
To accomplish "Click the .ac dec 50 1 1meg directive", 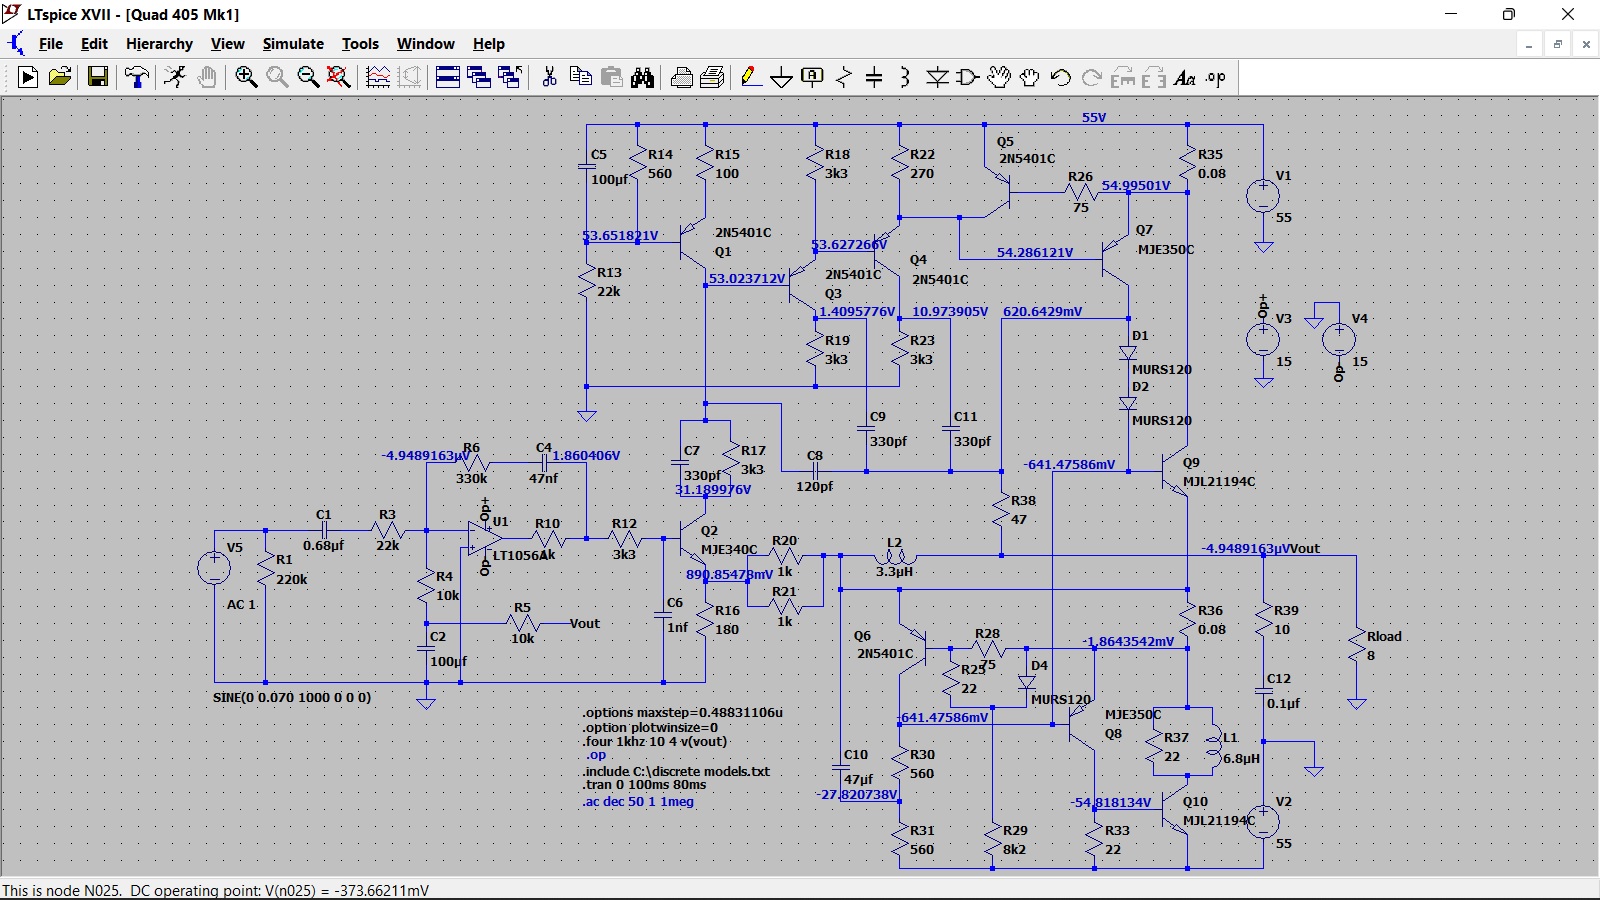I will coord(638,801).
